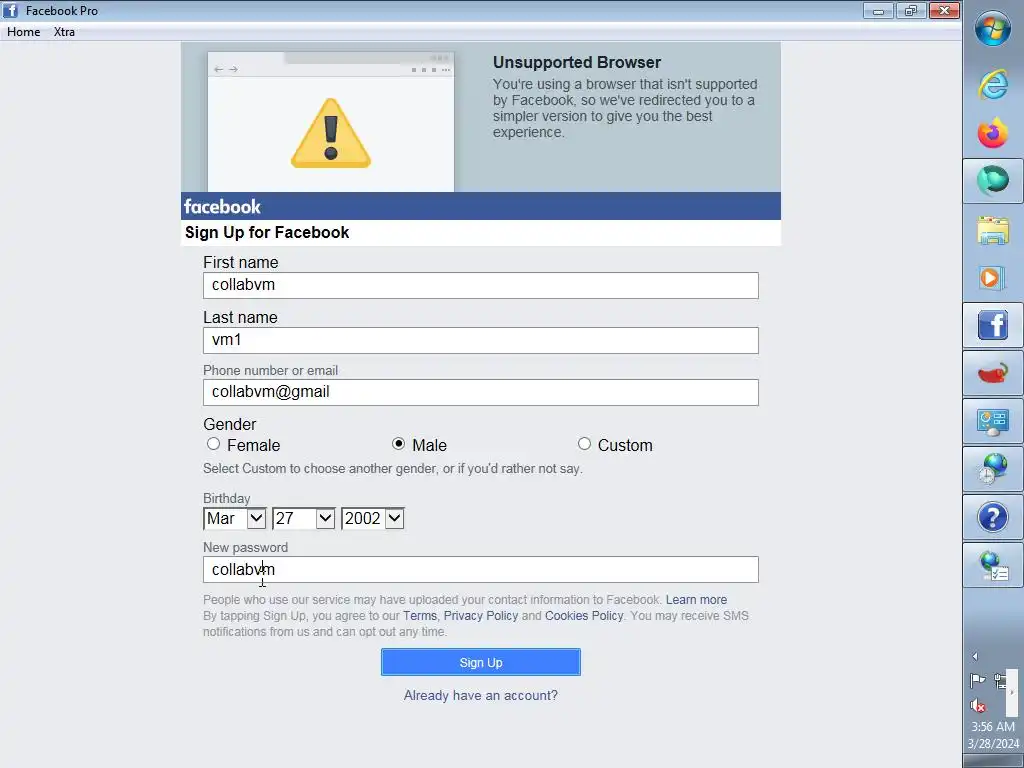The height and width of the screenshot is (768, 1024).
Task: Open the Control Panel taskbar icon
Action: [993, 422]
